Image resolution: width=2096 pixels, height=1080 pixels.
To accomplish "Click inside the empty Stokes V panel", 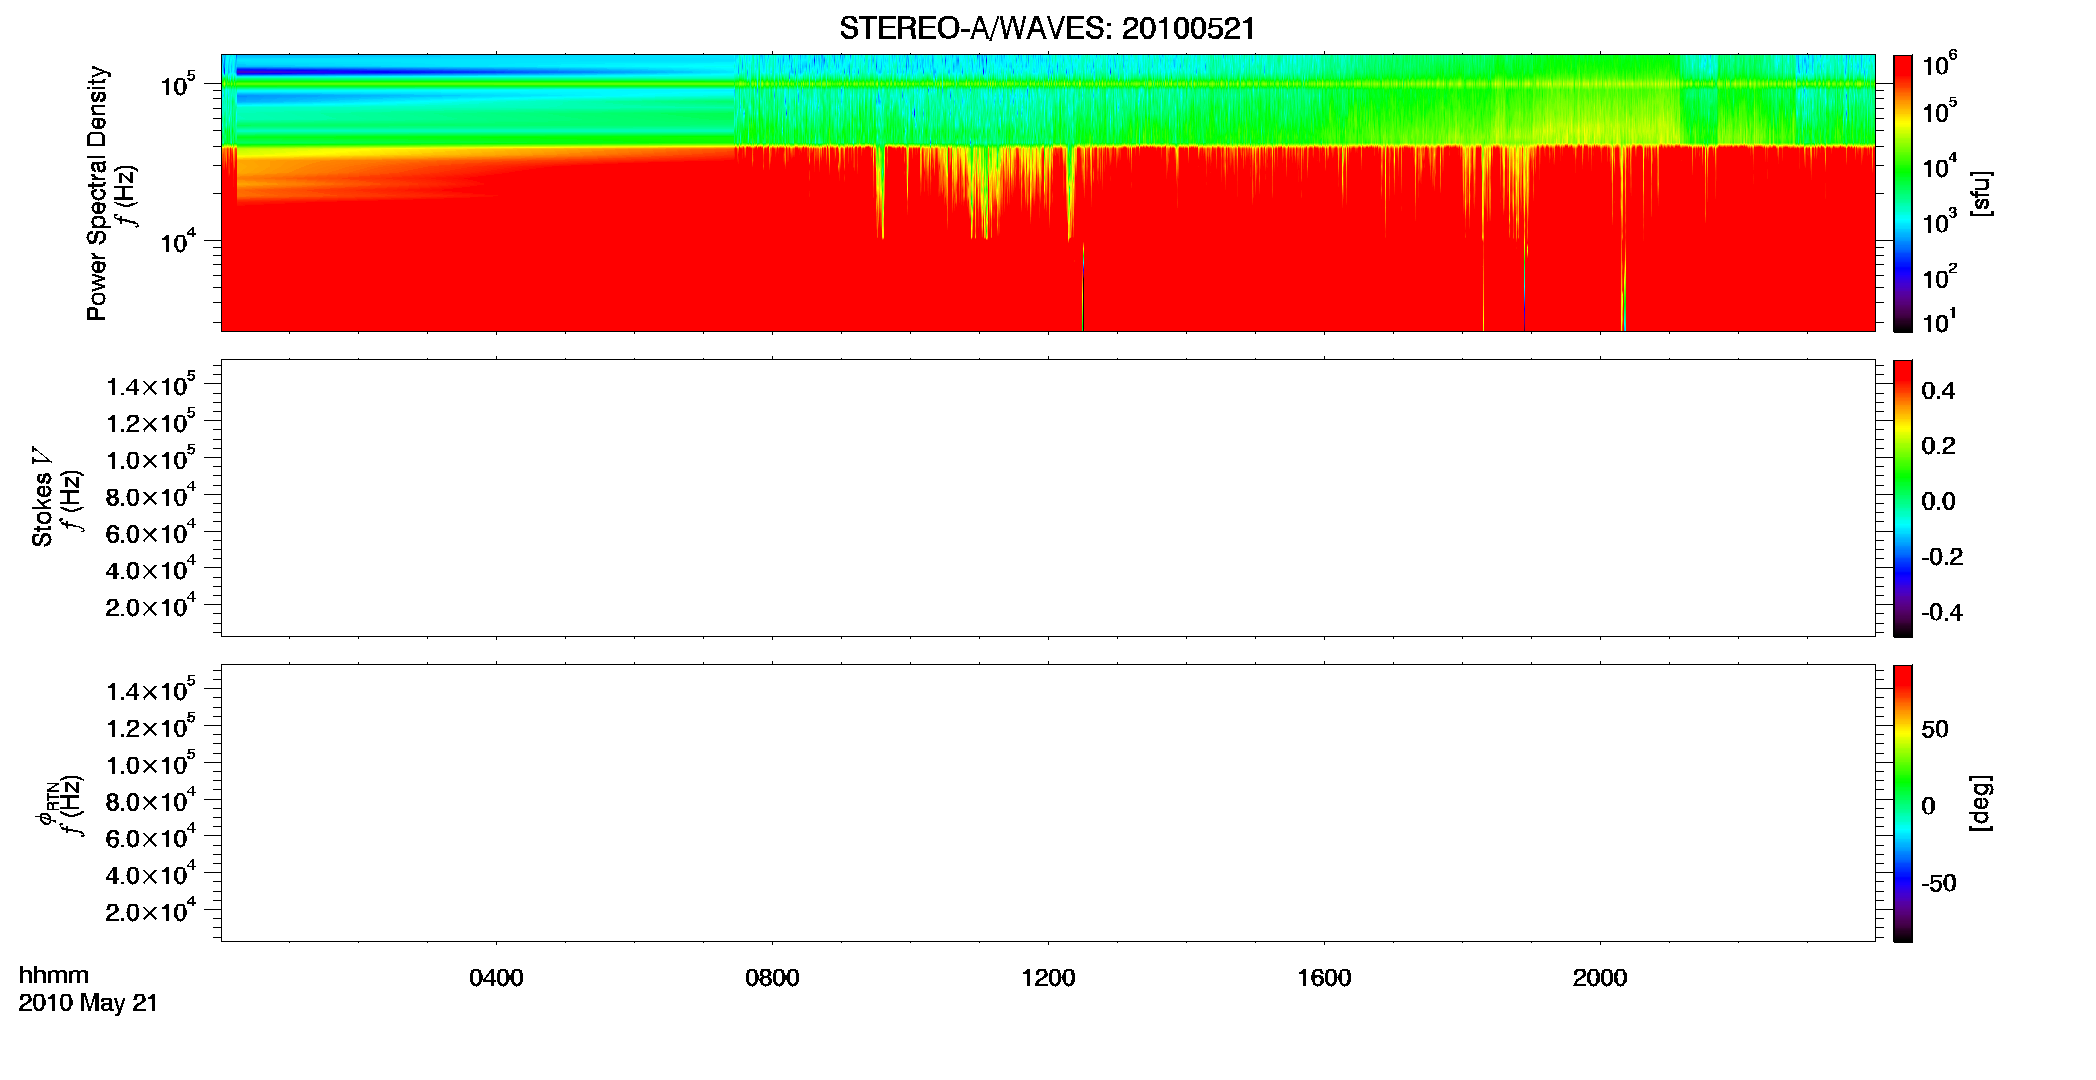I will (x=1047, y=498).
